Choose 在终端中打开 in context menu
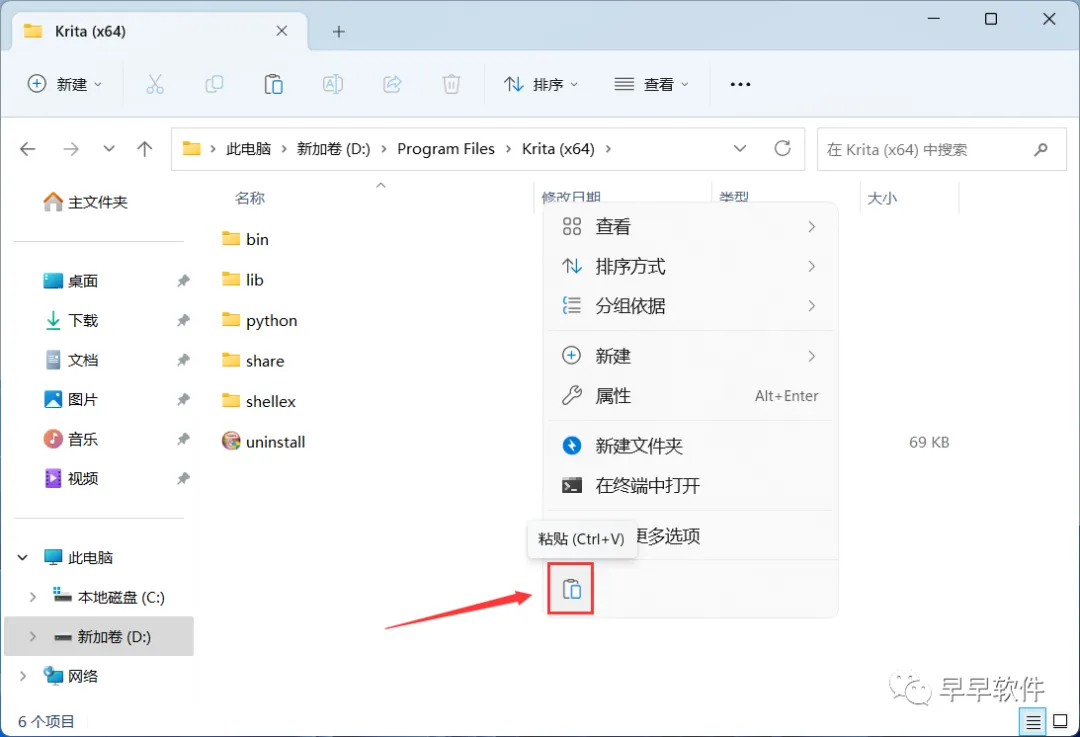The image size is (1080, 737). (x=691, y=486)
